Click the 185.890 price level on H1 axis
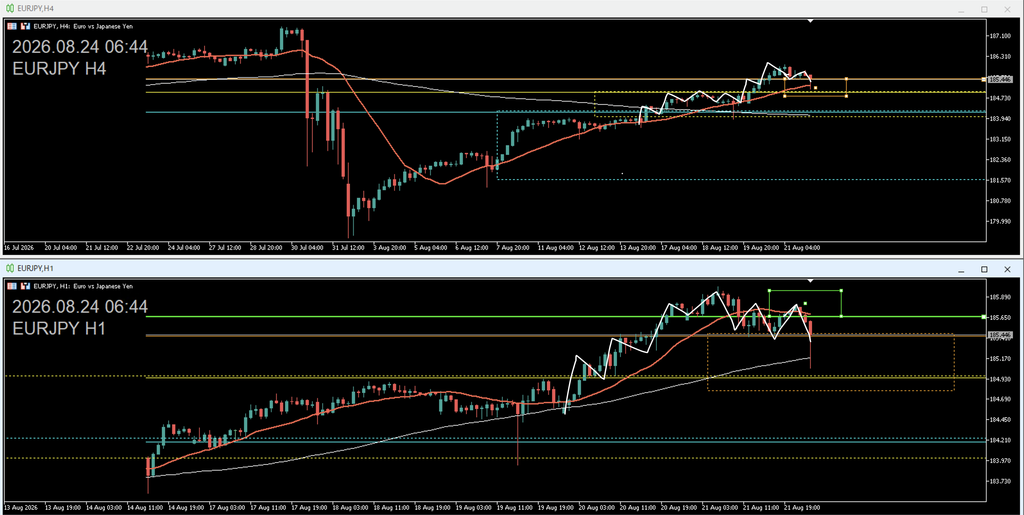 click(1001, 297)
